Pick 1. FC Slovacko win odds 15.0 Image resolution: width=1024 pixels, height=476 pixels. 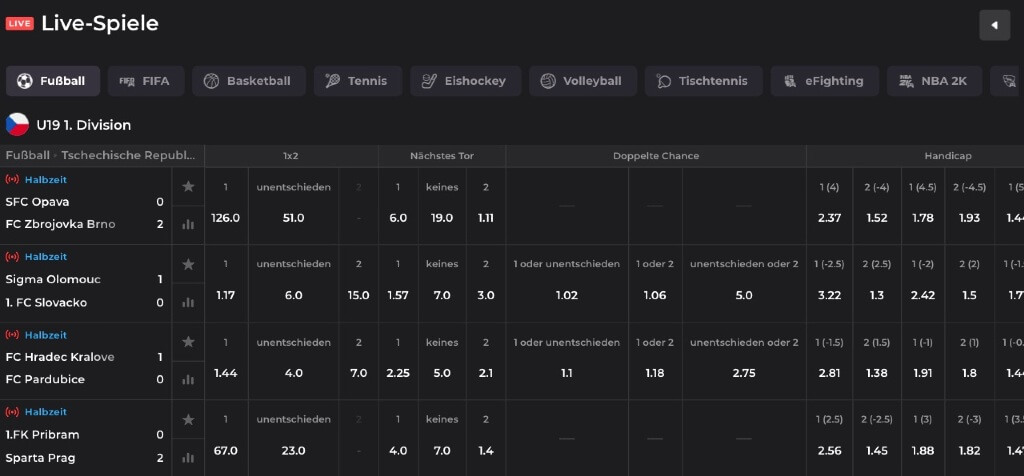359,283
